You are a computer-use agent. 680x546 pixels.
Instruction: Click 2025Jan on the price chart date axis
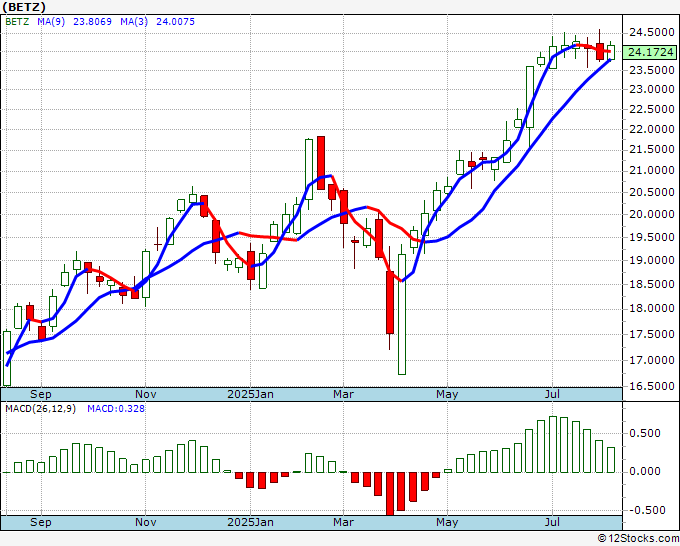click(x=251, y=394)
